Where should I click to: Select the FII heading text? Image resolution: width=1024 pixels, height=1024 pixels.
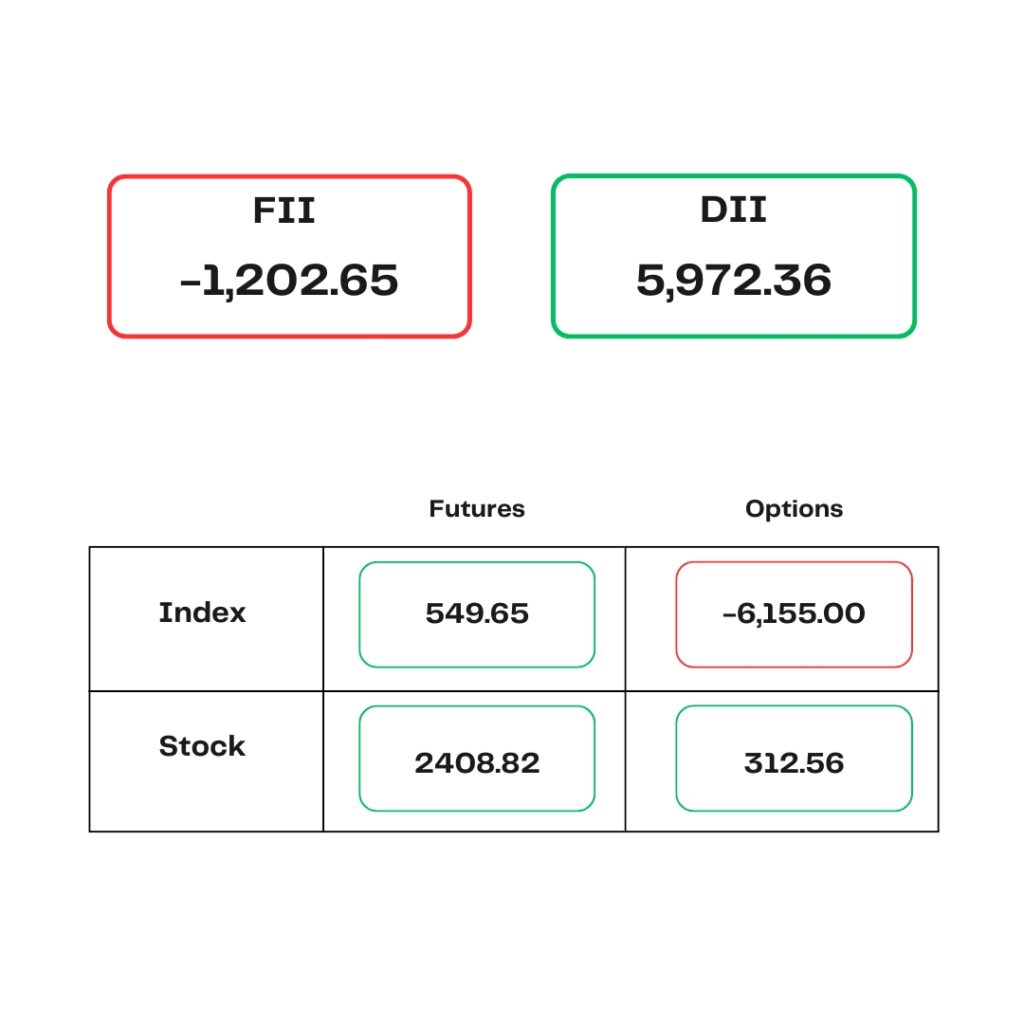284,210
